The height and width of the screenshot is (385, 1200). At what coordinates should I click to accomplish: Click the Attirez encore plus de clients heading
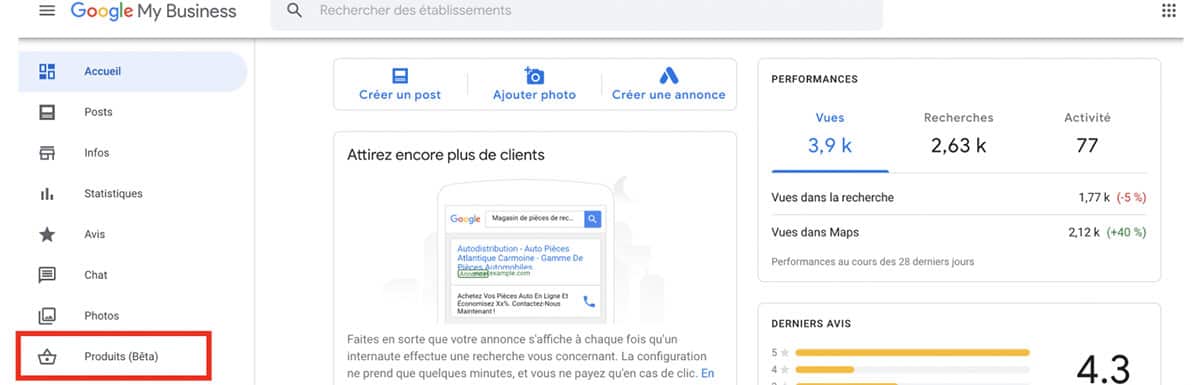tap(446, 155)
